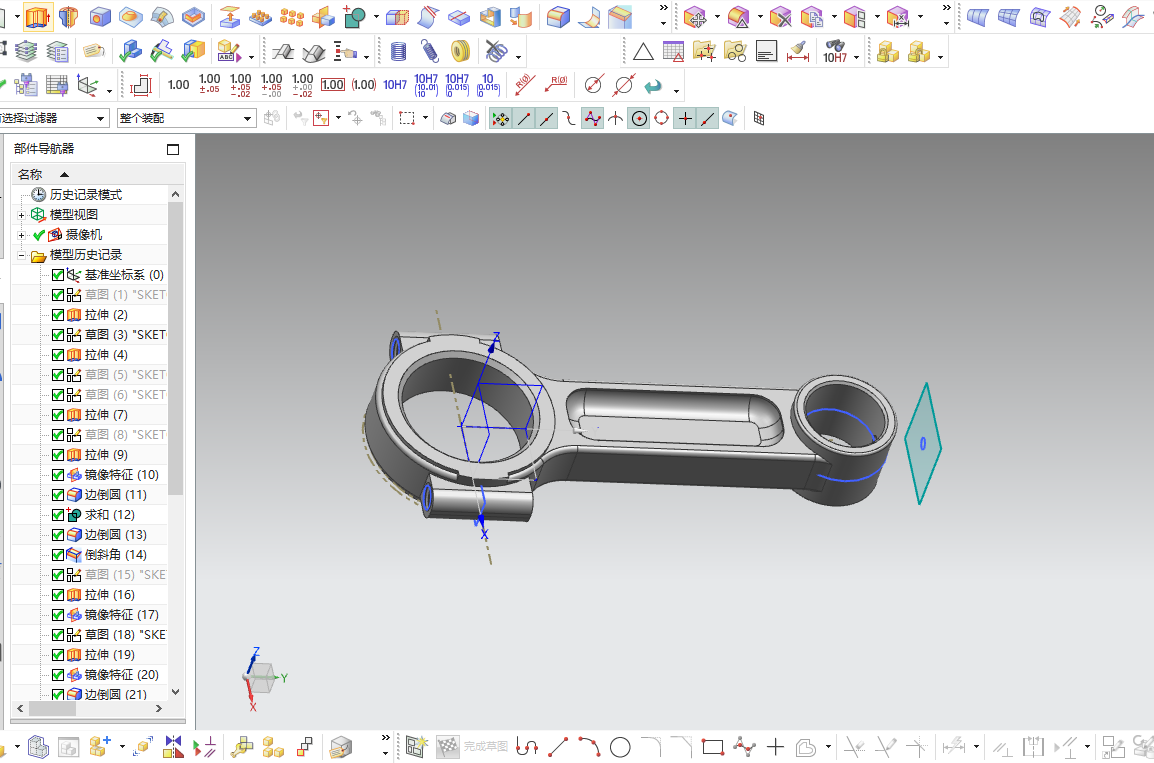Image resolution: width=1154 pixels, height=763 pixels.
Task: Click the diameter dimension symbol icon
Action: (594, 85)
